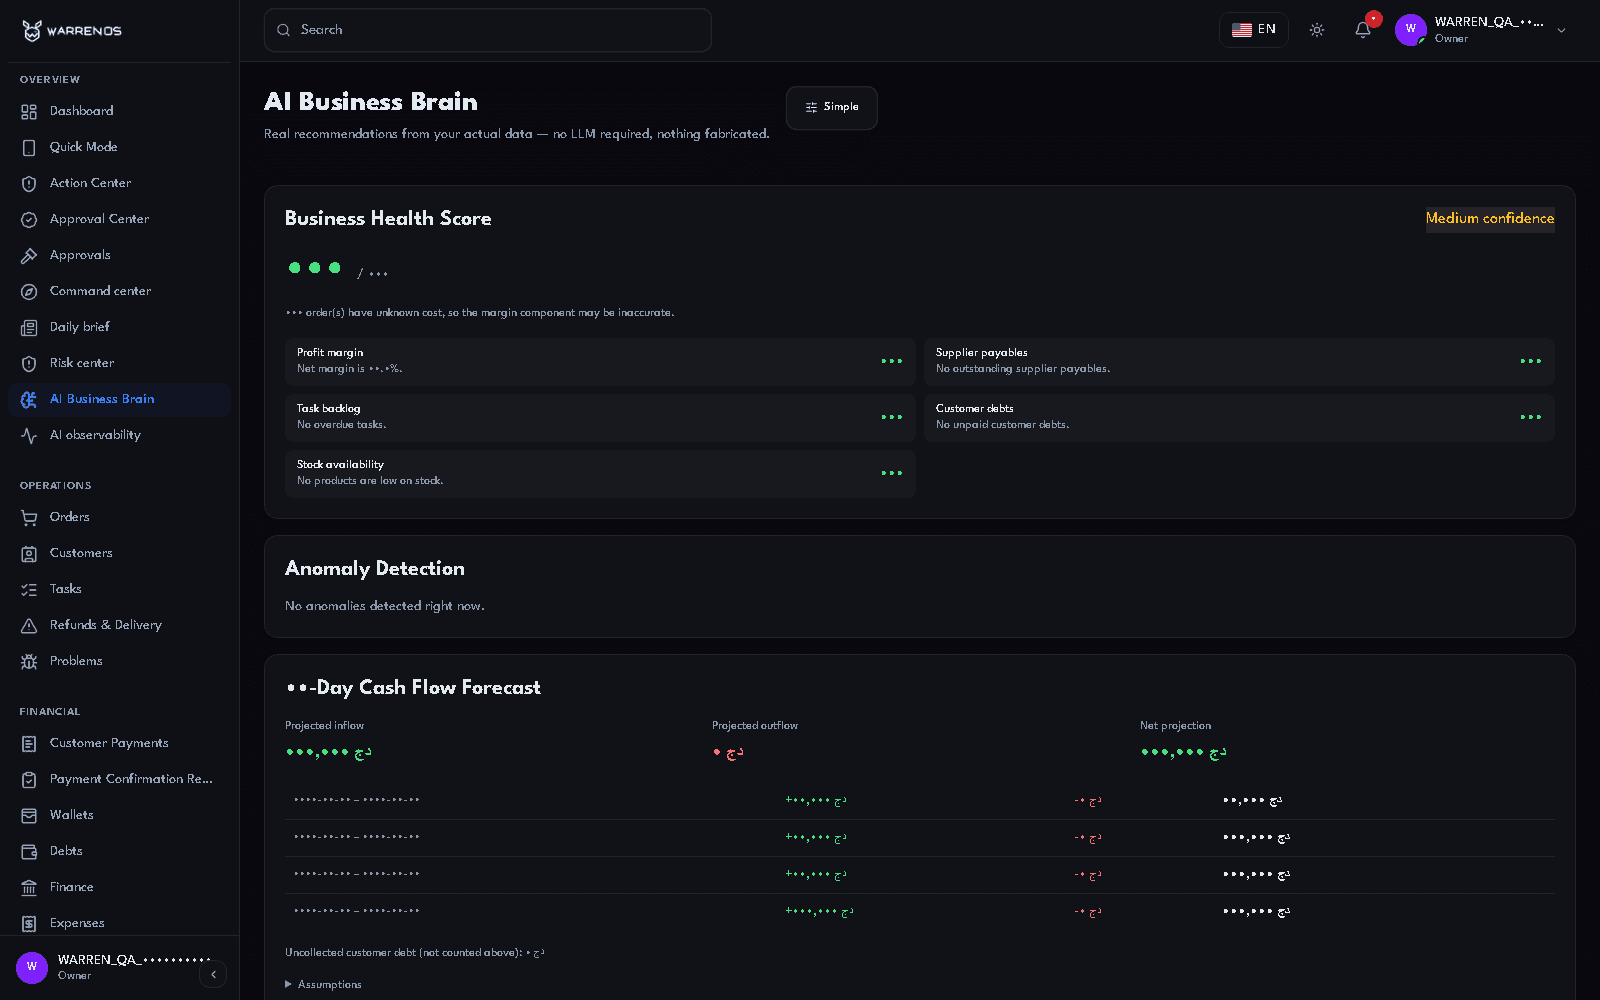Click the WarrenOS logo icon
Image resolution: width=1600 pixels, height=1000 pixels.
[32, 31]
